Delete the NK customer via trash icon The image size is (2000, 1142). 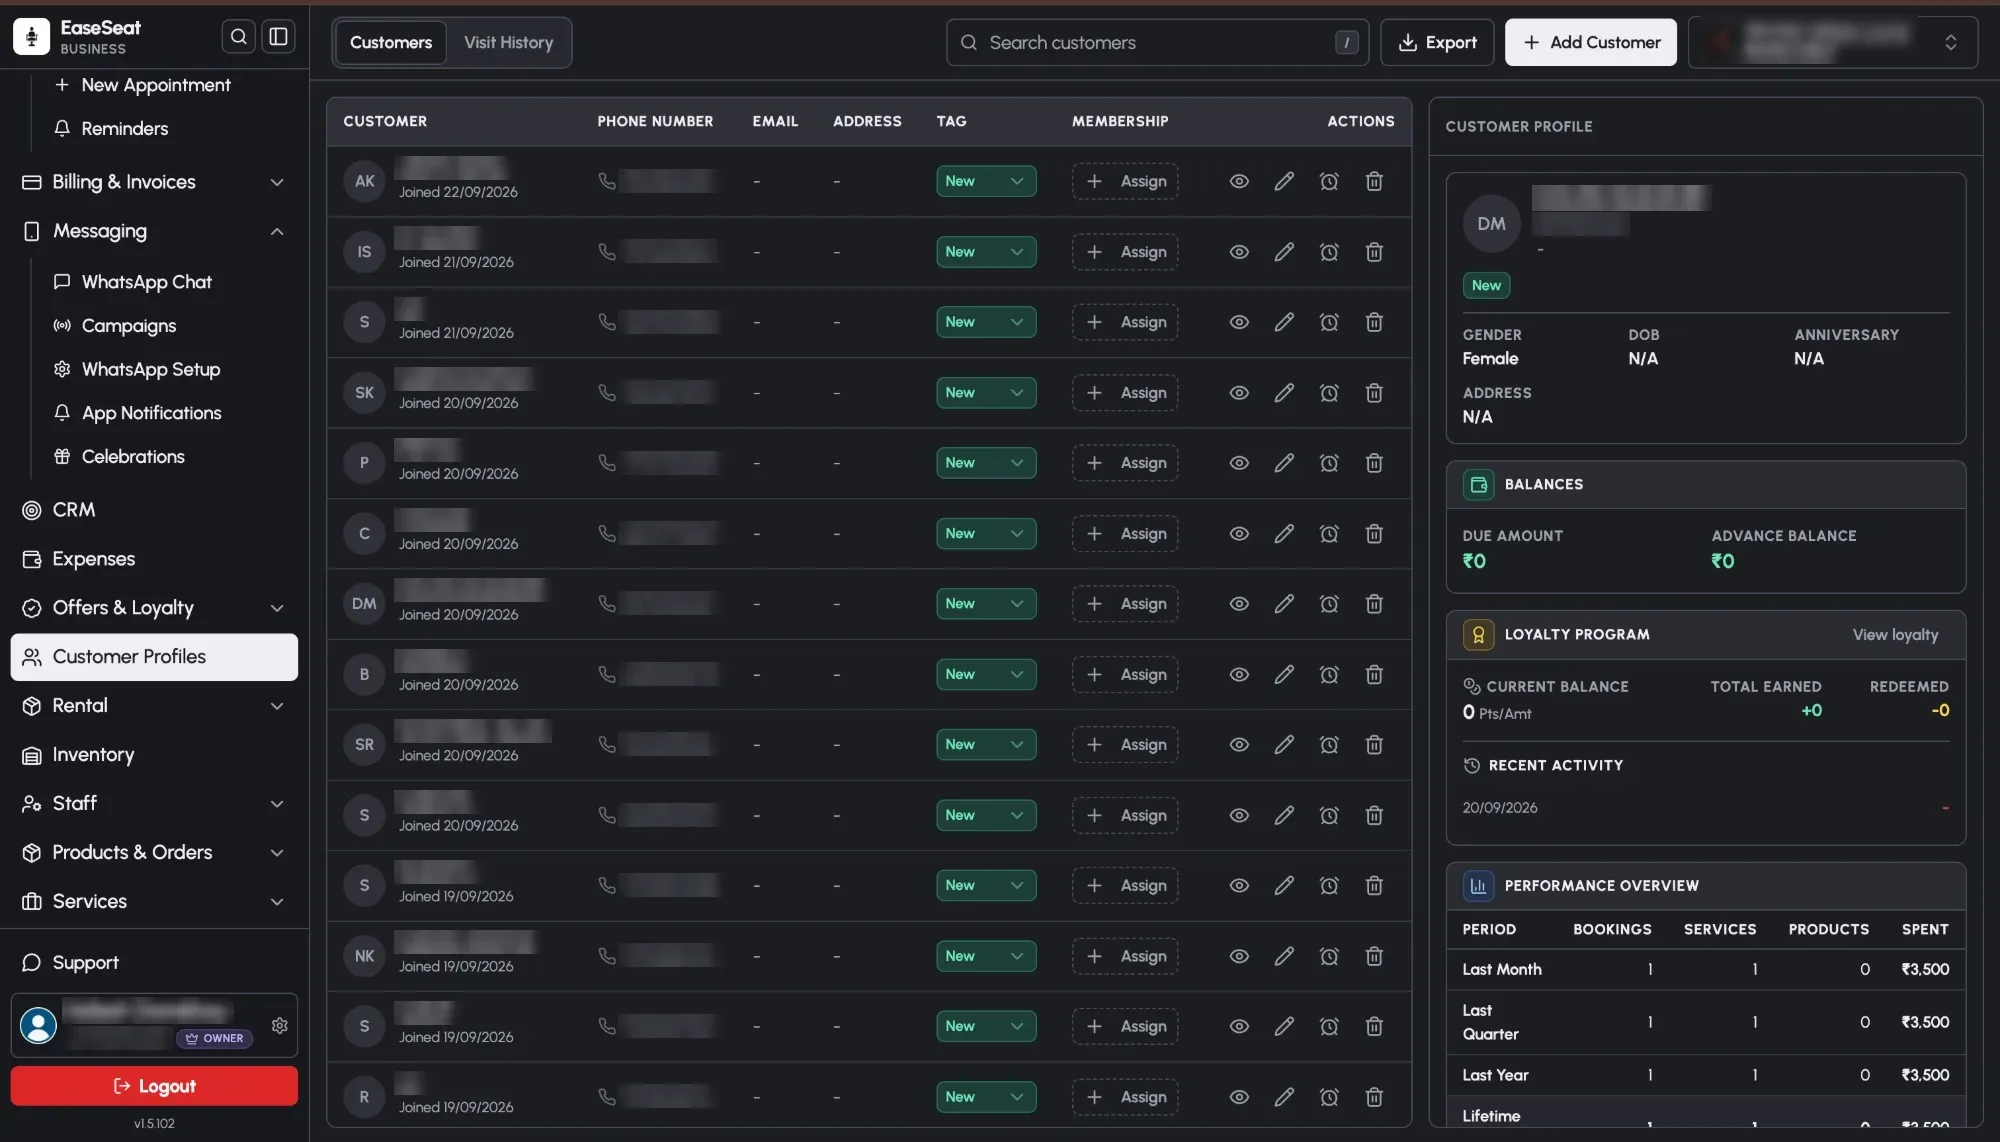click(1374, 956)
